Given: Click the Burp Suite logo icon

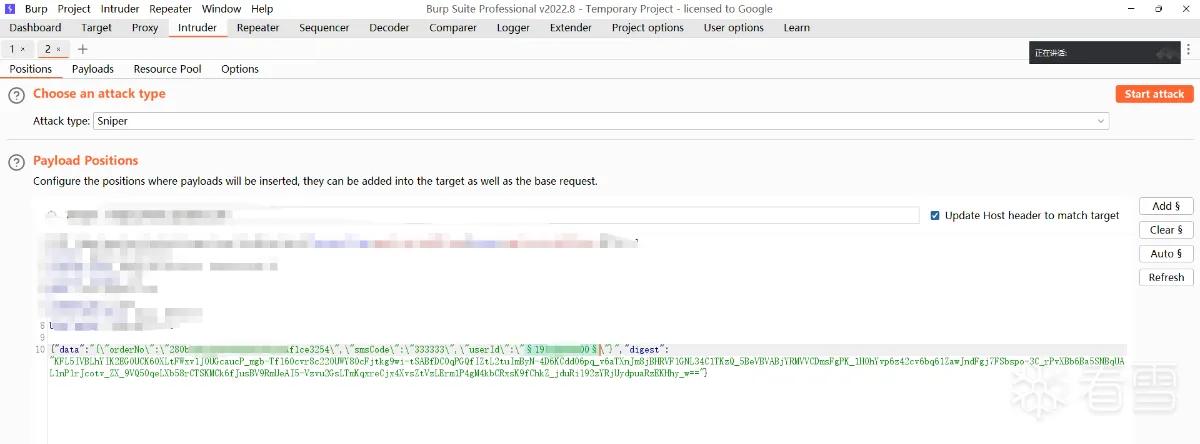Looking at the screenshot, I should pyautogui.click(x=10, y=9).
